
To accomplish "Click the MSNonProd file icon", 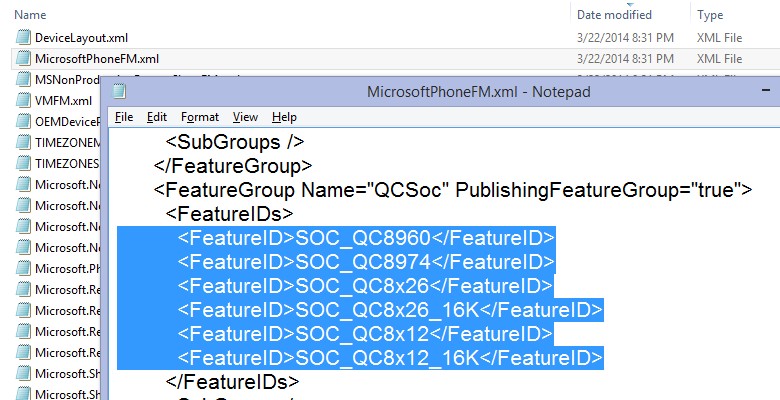I will (23, 79).
